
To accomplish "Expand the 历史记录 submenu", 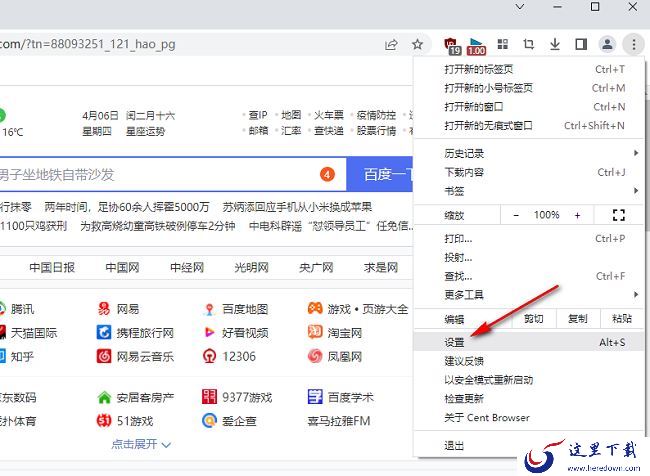I will [x=529, y=153].
